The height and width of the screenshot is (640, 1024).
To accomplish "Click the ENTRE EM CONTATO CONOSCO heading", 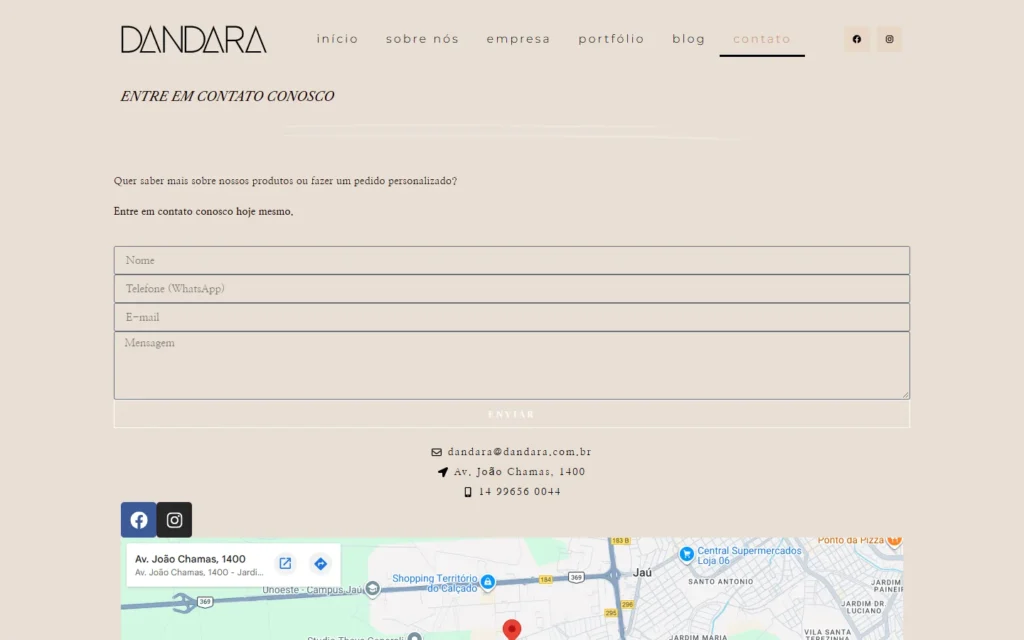I will (x=227, y=96).
